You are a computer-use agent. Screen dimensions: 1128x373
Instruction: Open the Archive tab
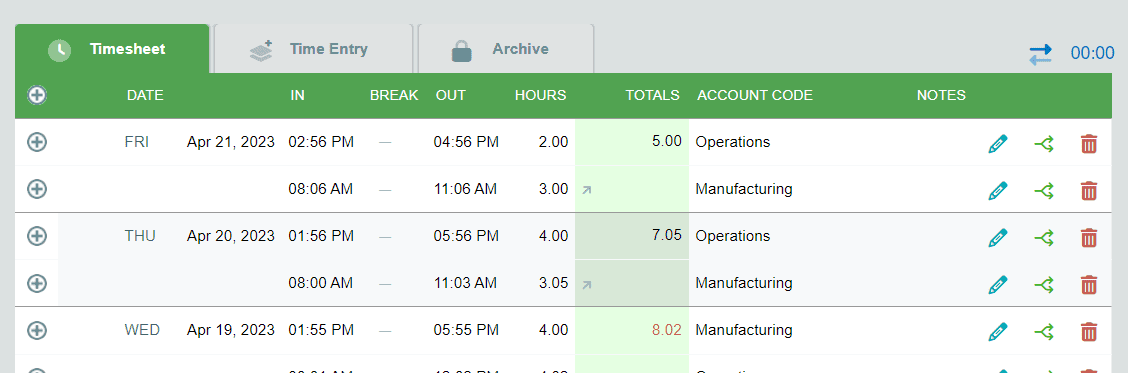point(506,49)
